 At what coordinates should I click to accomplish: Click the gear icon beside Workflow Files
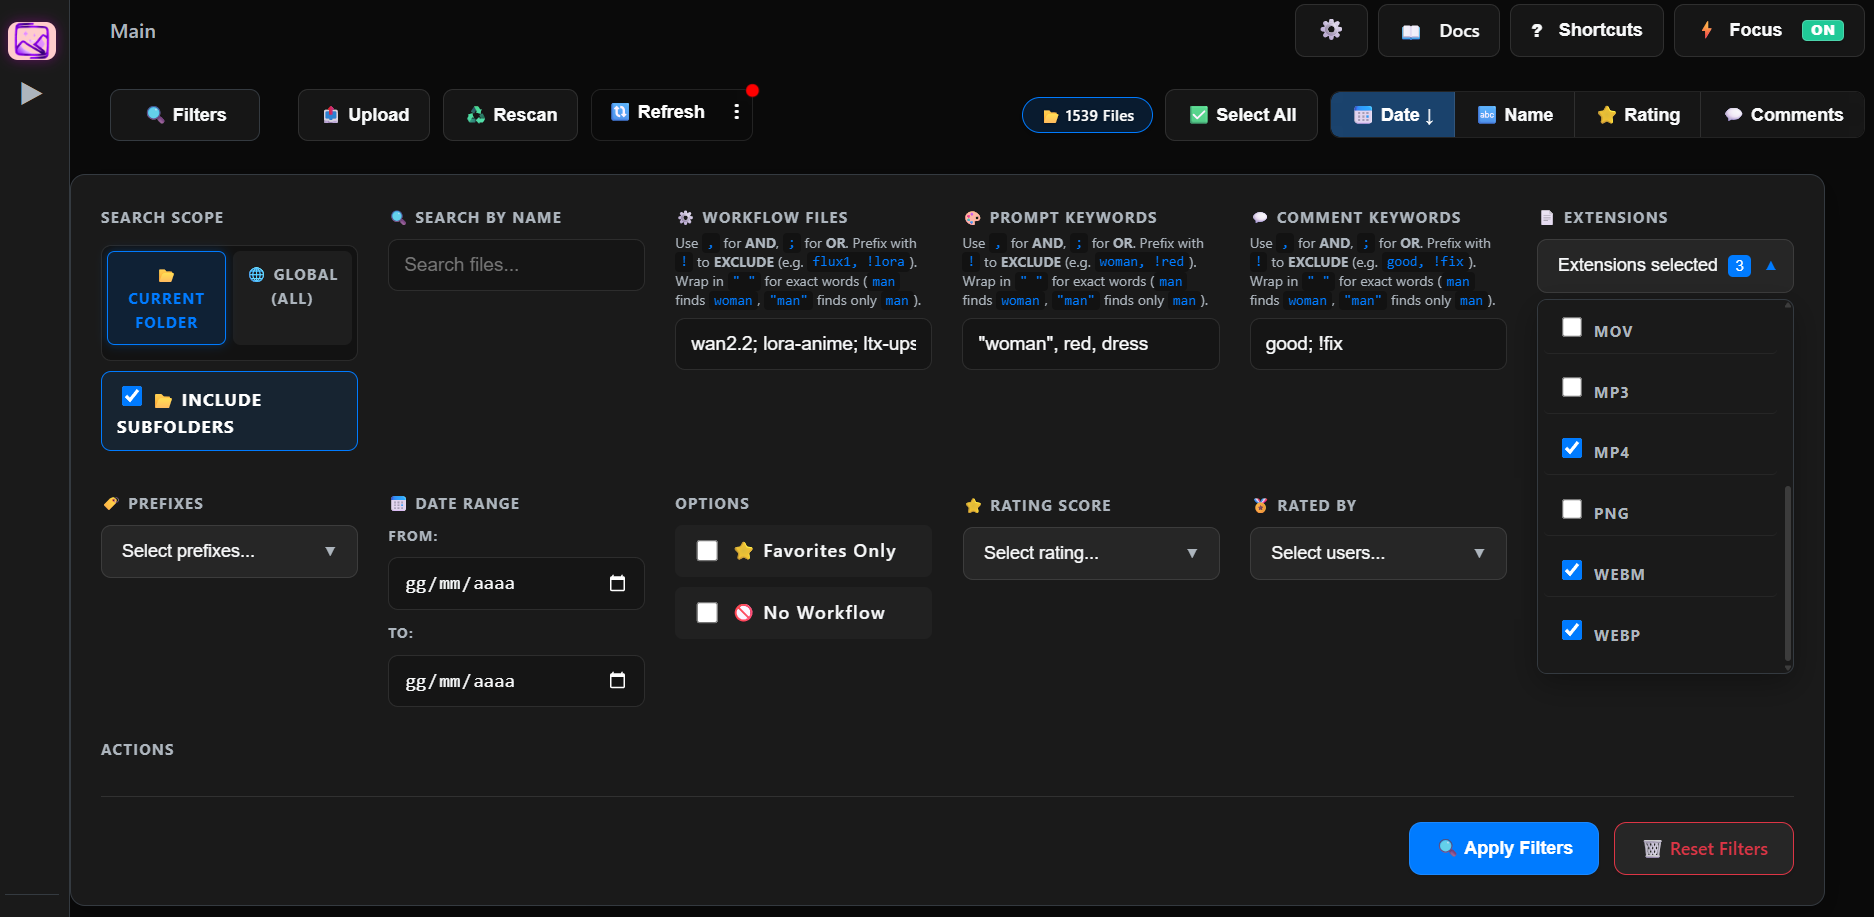click(685, 218)
